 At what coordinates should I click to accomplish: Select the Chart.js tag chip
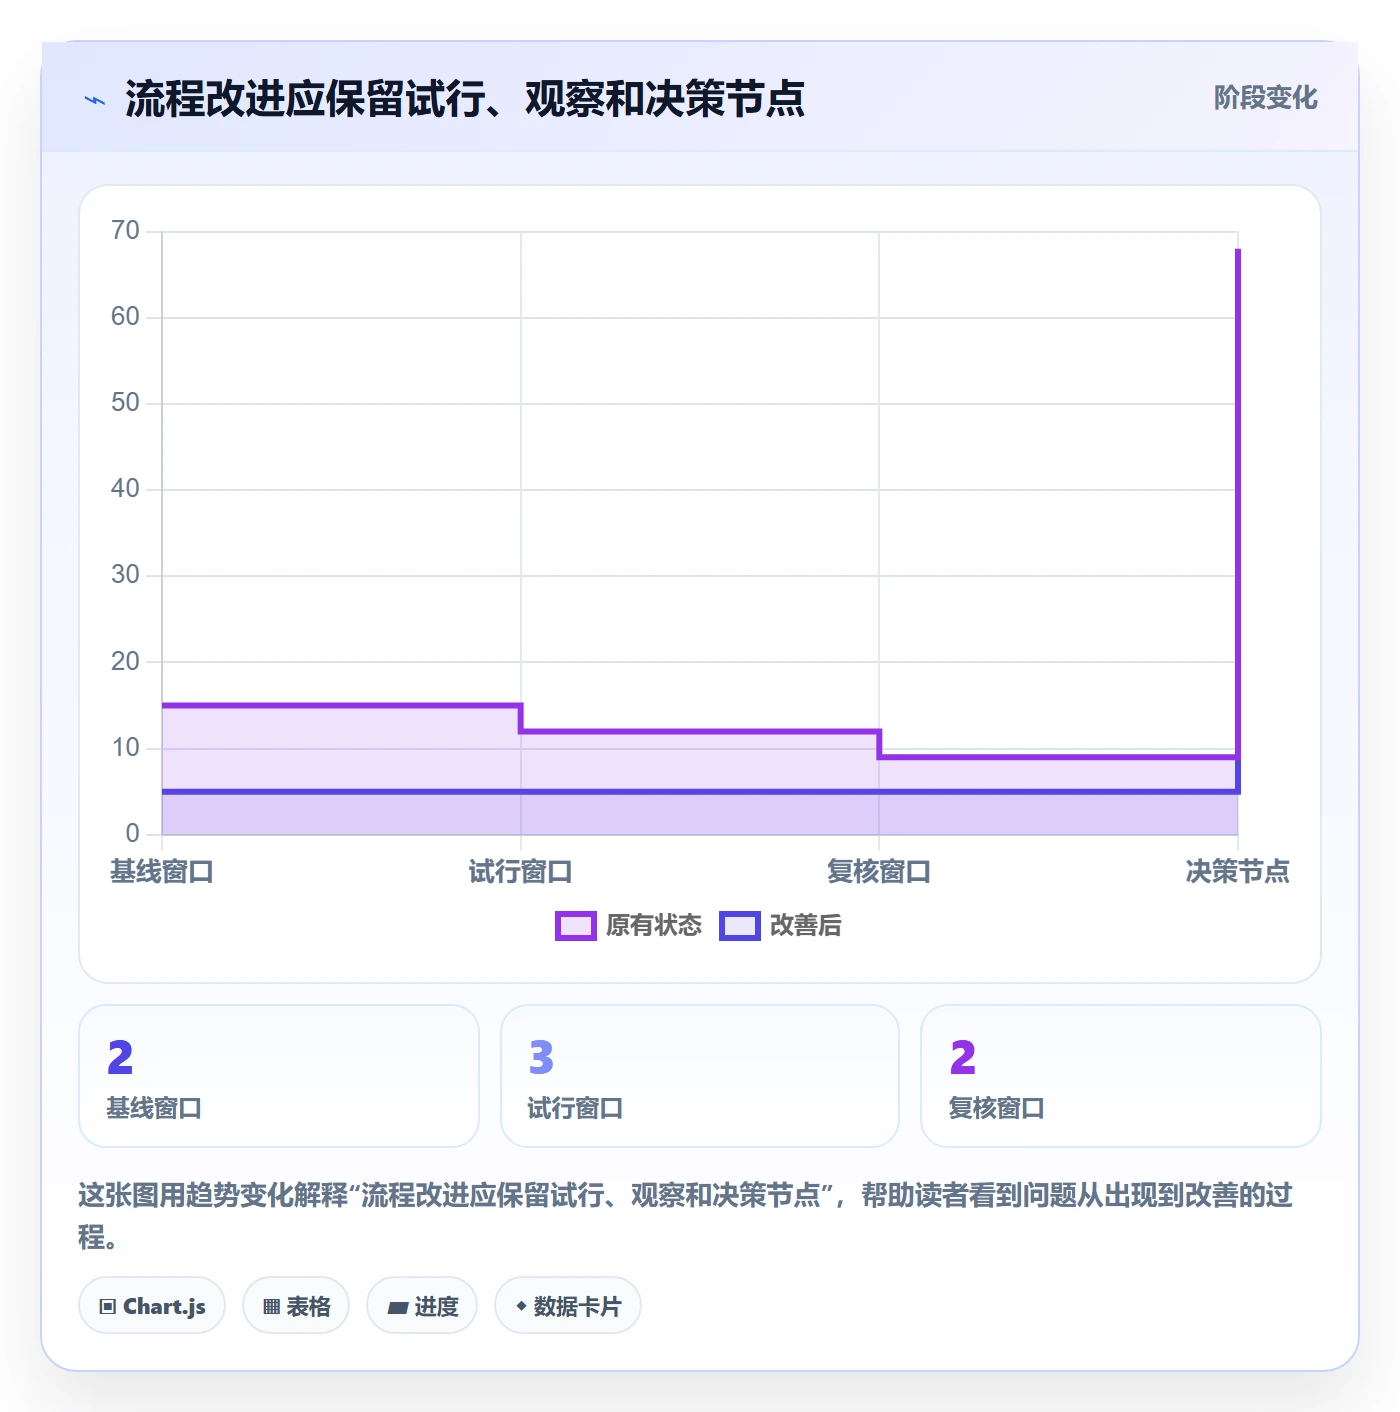[x=152, y=1305]
